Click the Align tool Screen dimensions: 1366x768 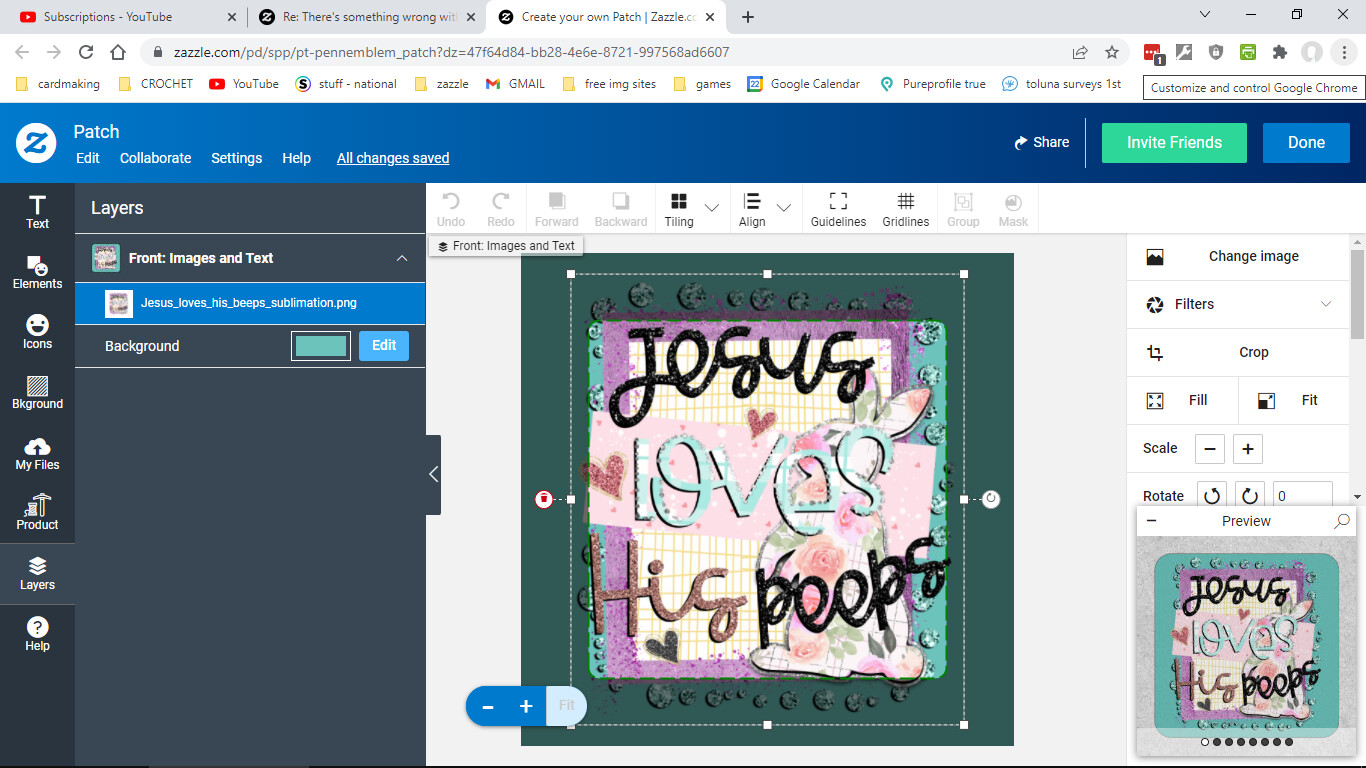click(x=752, y=209)
